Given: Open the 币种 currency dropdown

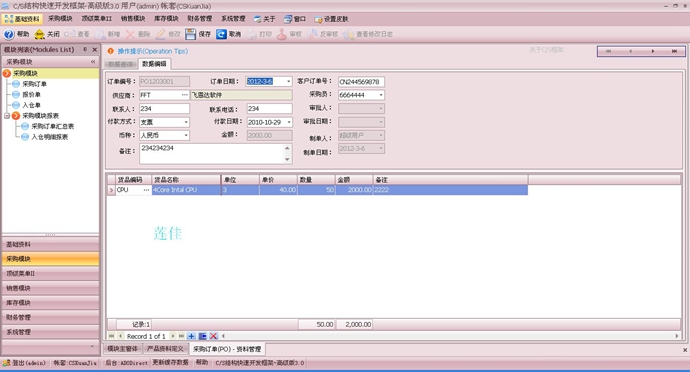Looking at the screenshot, I should point(186,135).
